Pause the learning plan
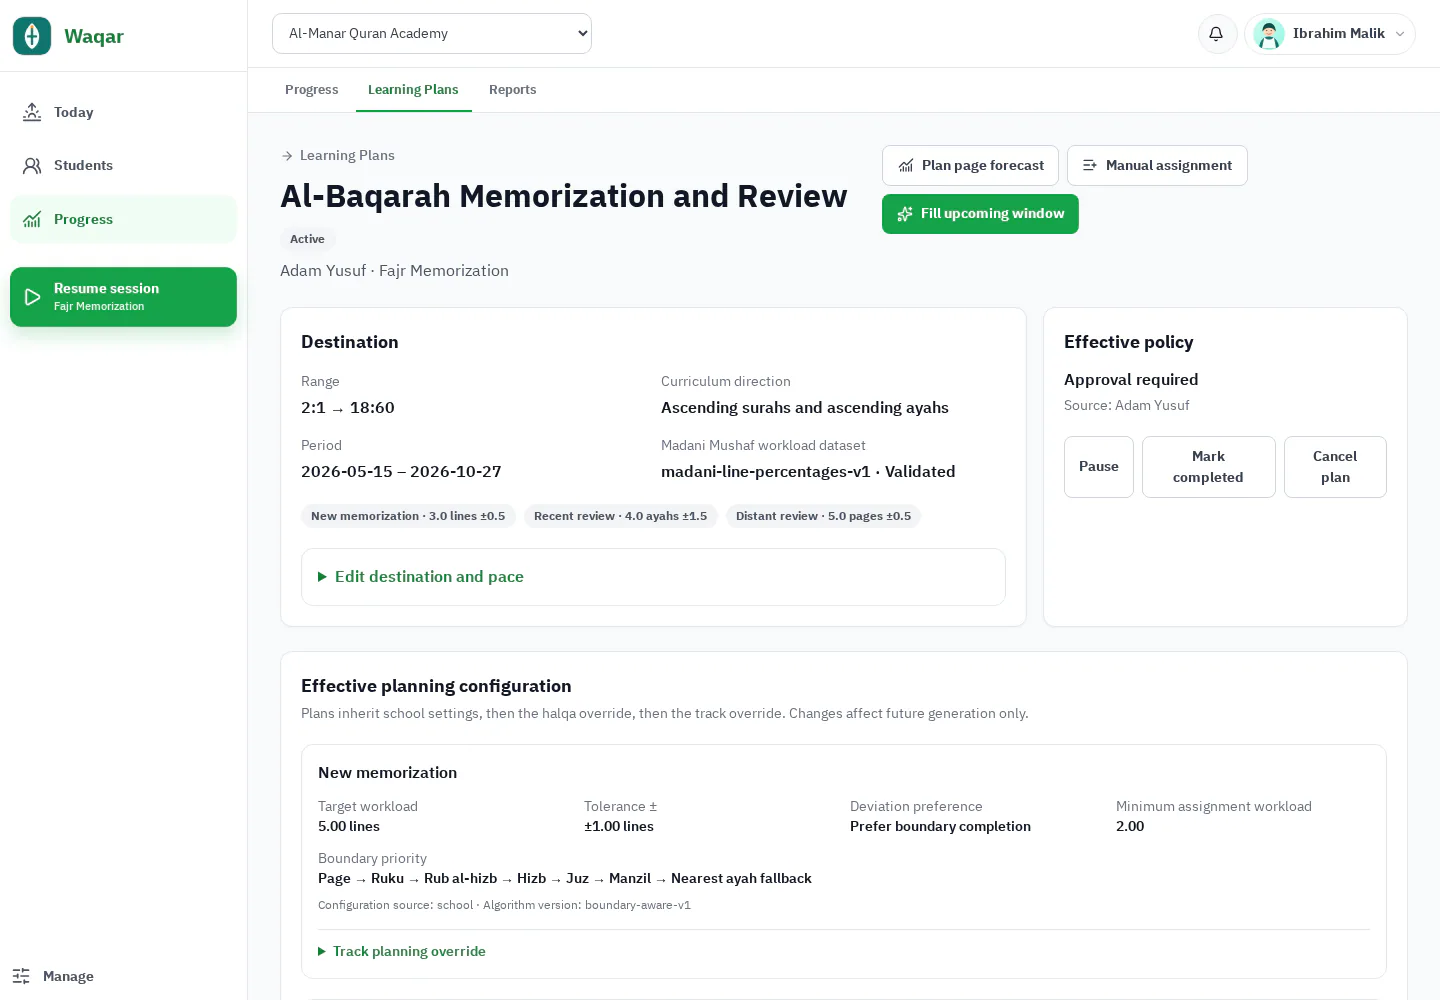 click(1099, 467)
